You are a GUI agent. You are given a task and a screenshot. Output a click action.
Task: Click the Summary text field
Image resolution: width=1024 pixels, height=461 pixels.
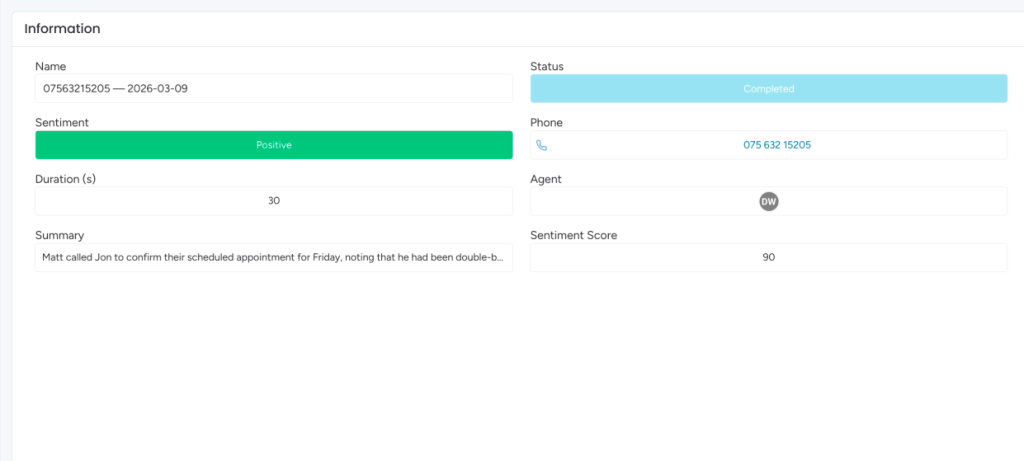point(274,257)
